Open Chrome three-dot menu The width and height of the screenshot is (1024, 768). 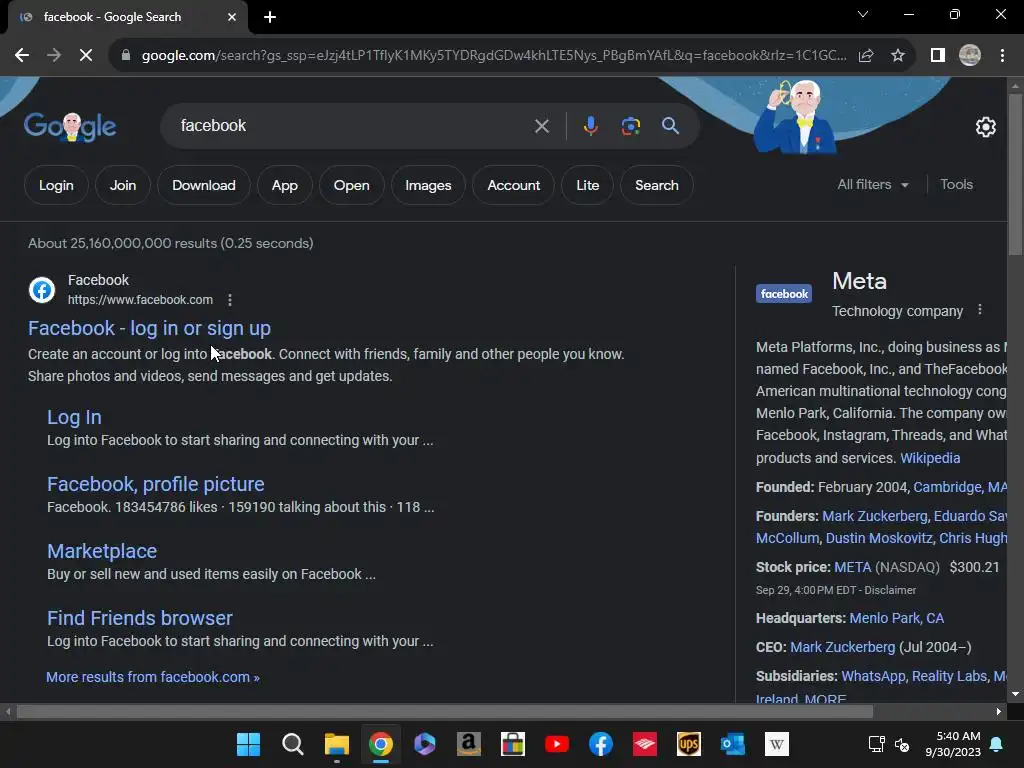click(1002, 56)
